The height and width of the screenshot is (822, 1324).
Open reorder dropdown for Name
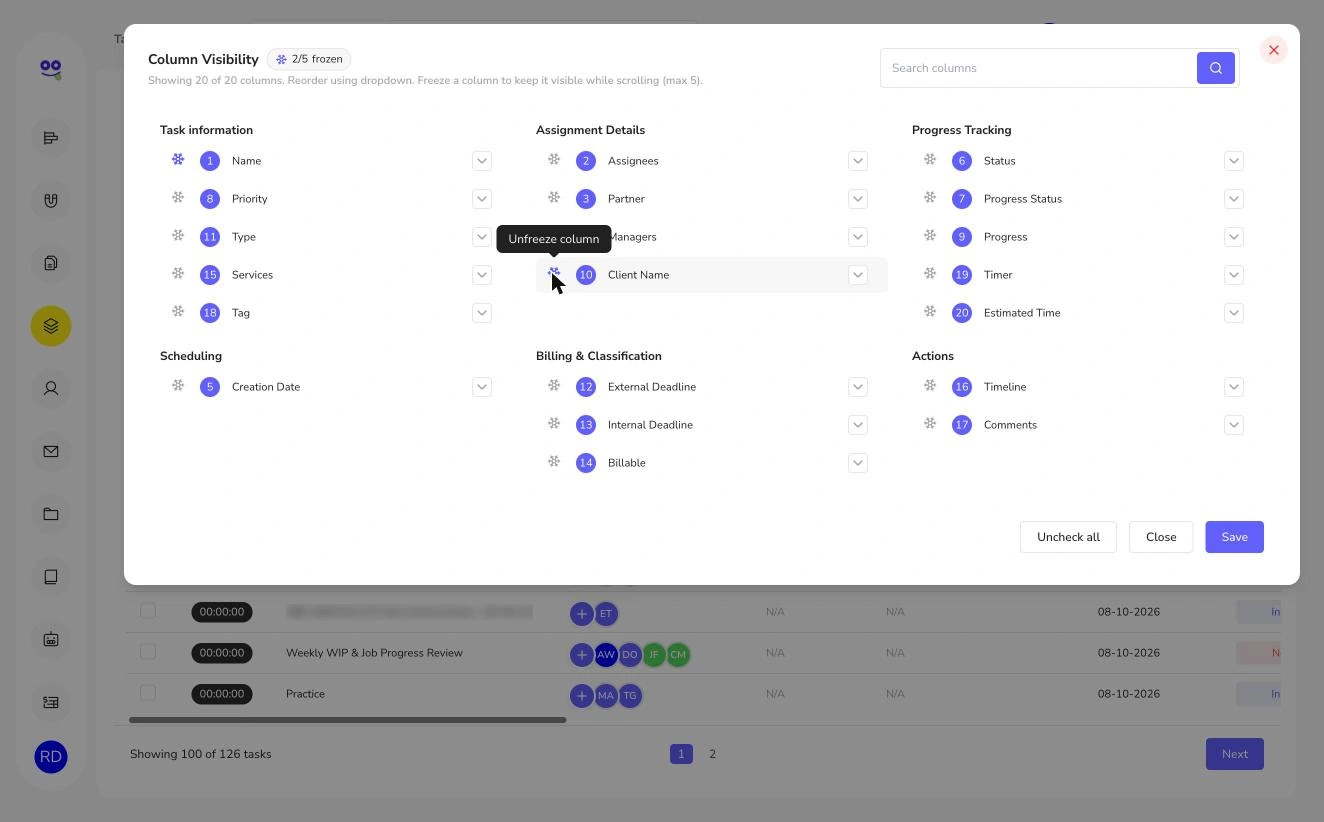[482, 161]
